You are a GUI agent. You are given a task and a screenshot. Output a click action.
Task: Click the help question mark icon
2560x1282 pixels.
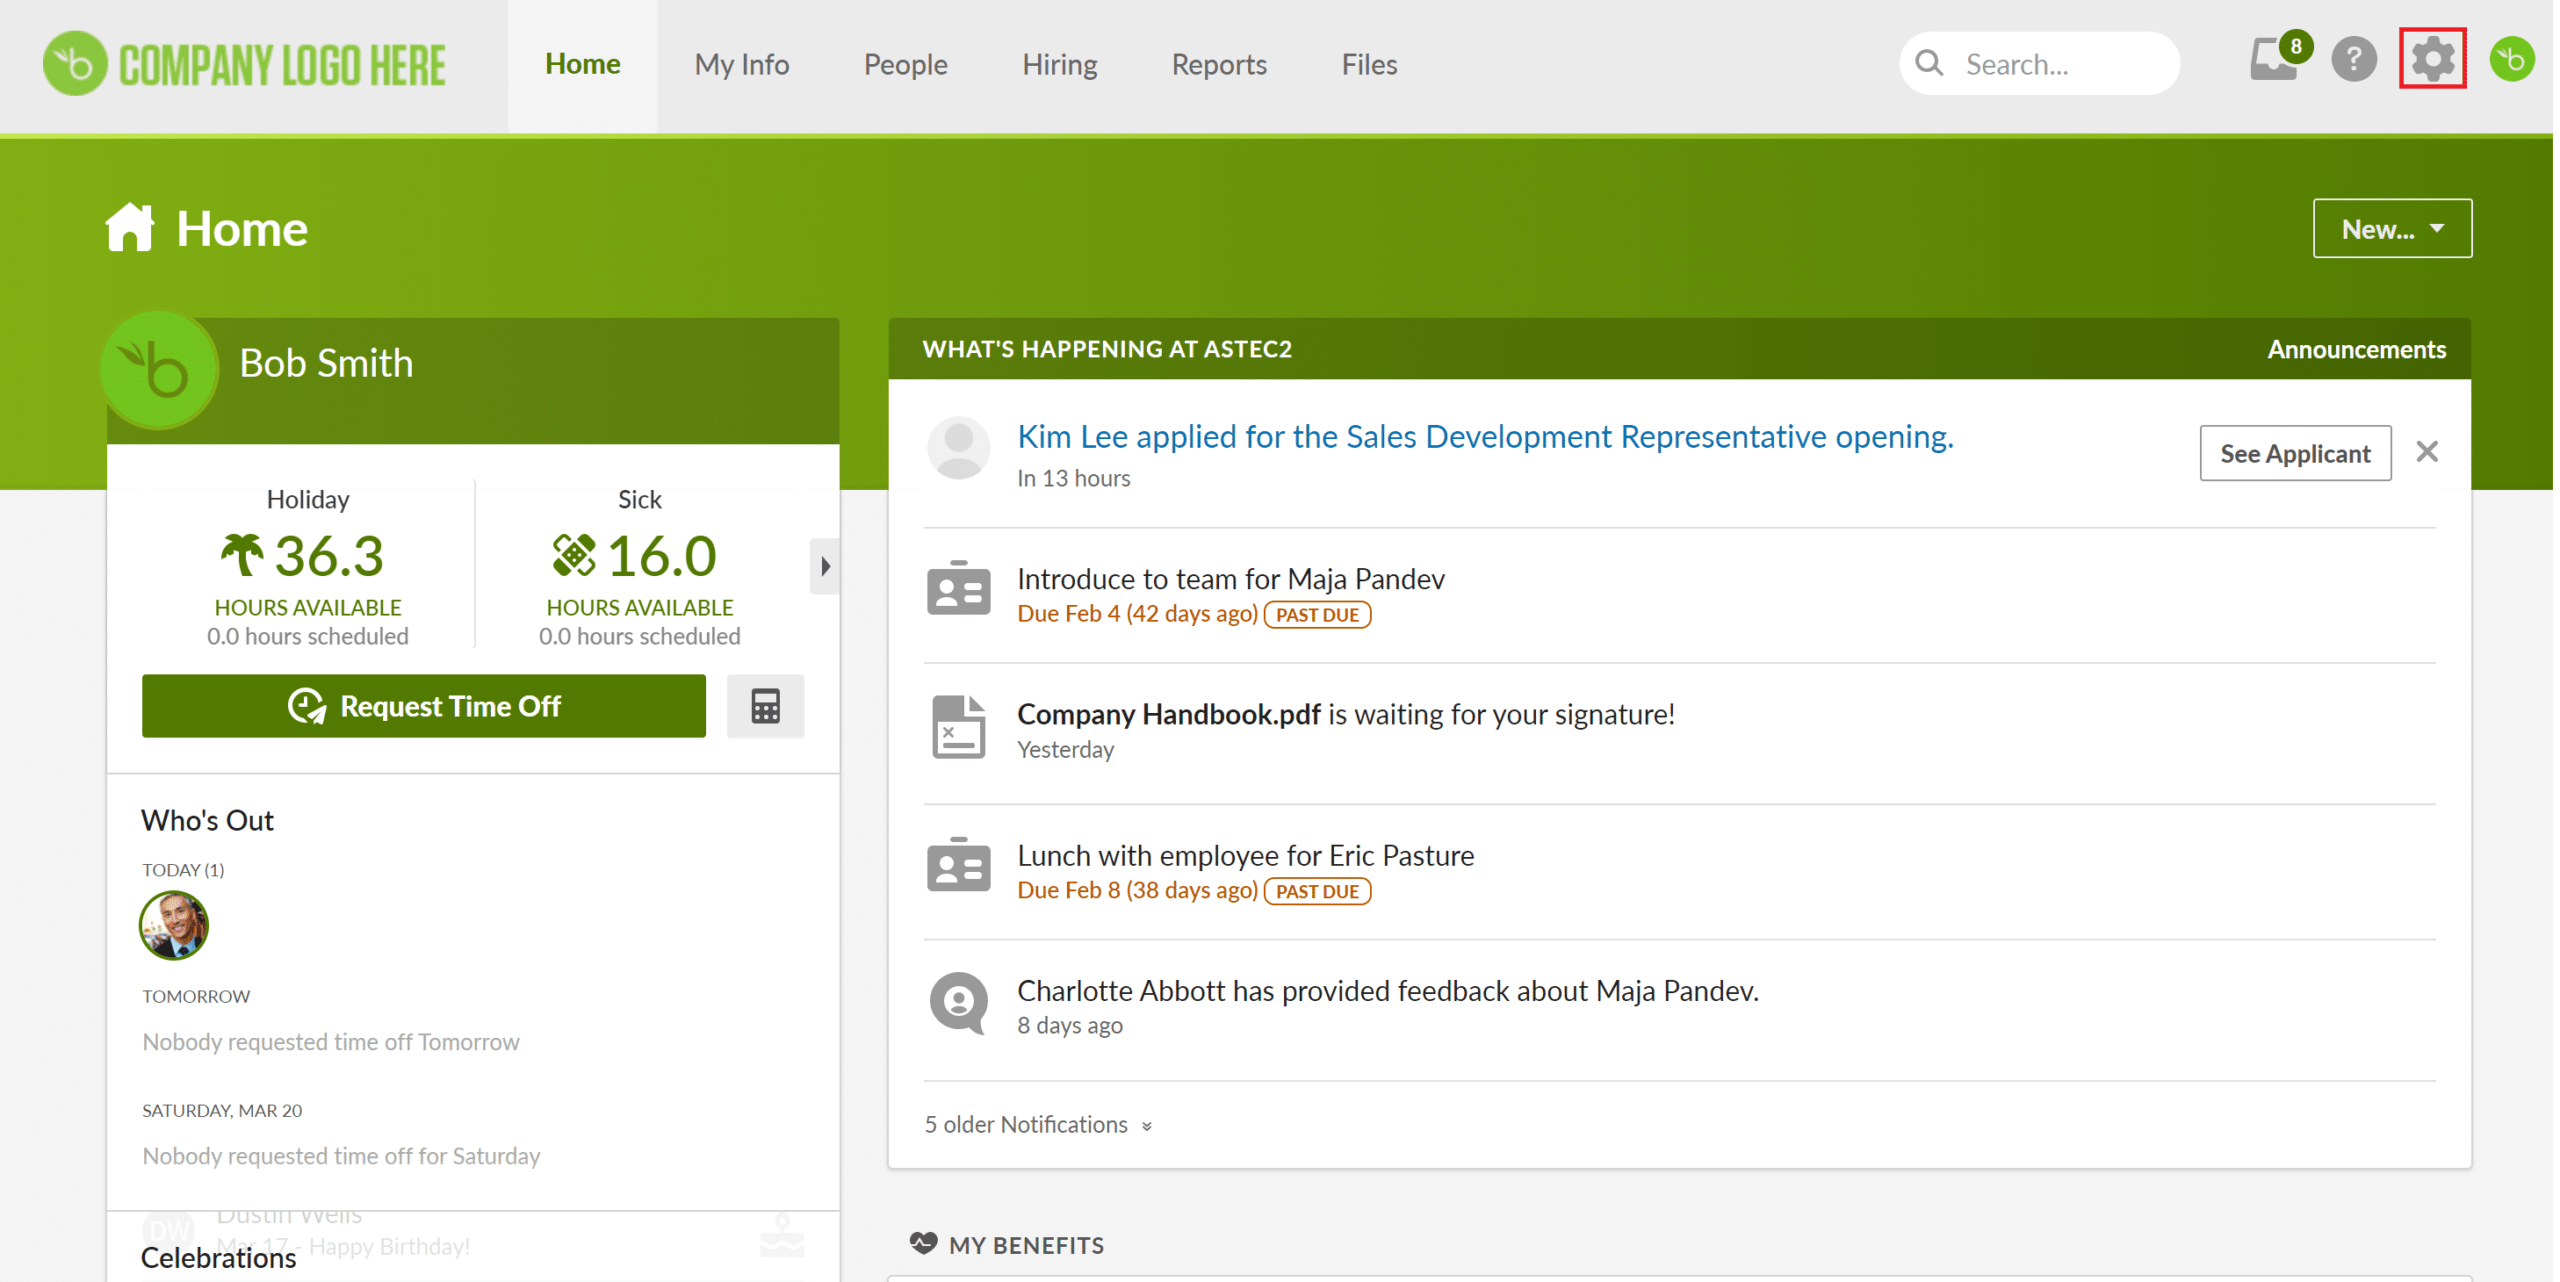(2353, 60)
